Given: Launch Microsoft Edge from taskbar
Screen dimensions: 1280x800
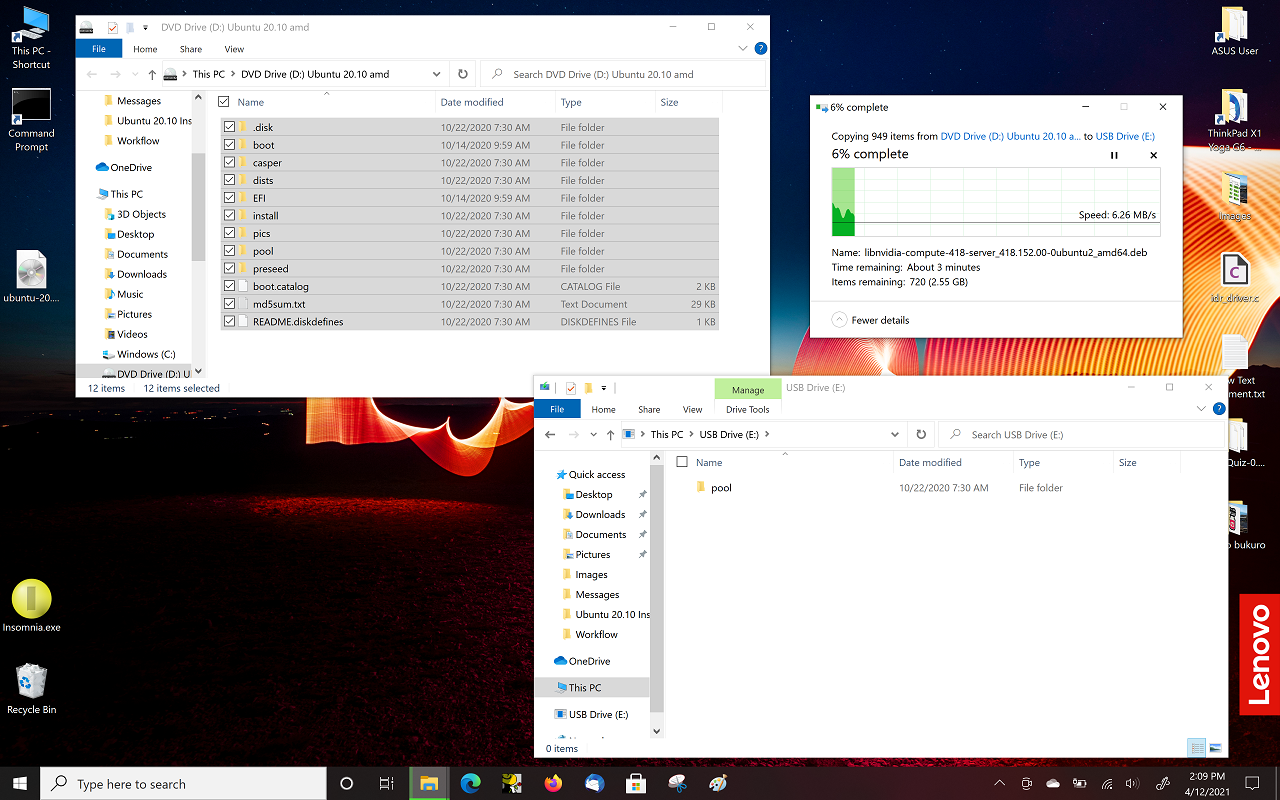Looking at the screenshot, I should tap(470, 784).
